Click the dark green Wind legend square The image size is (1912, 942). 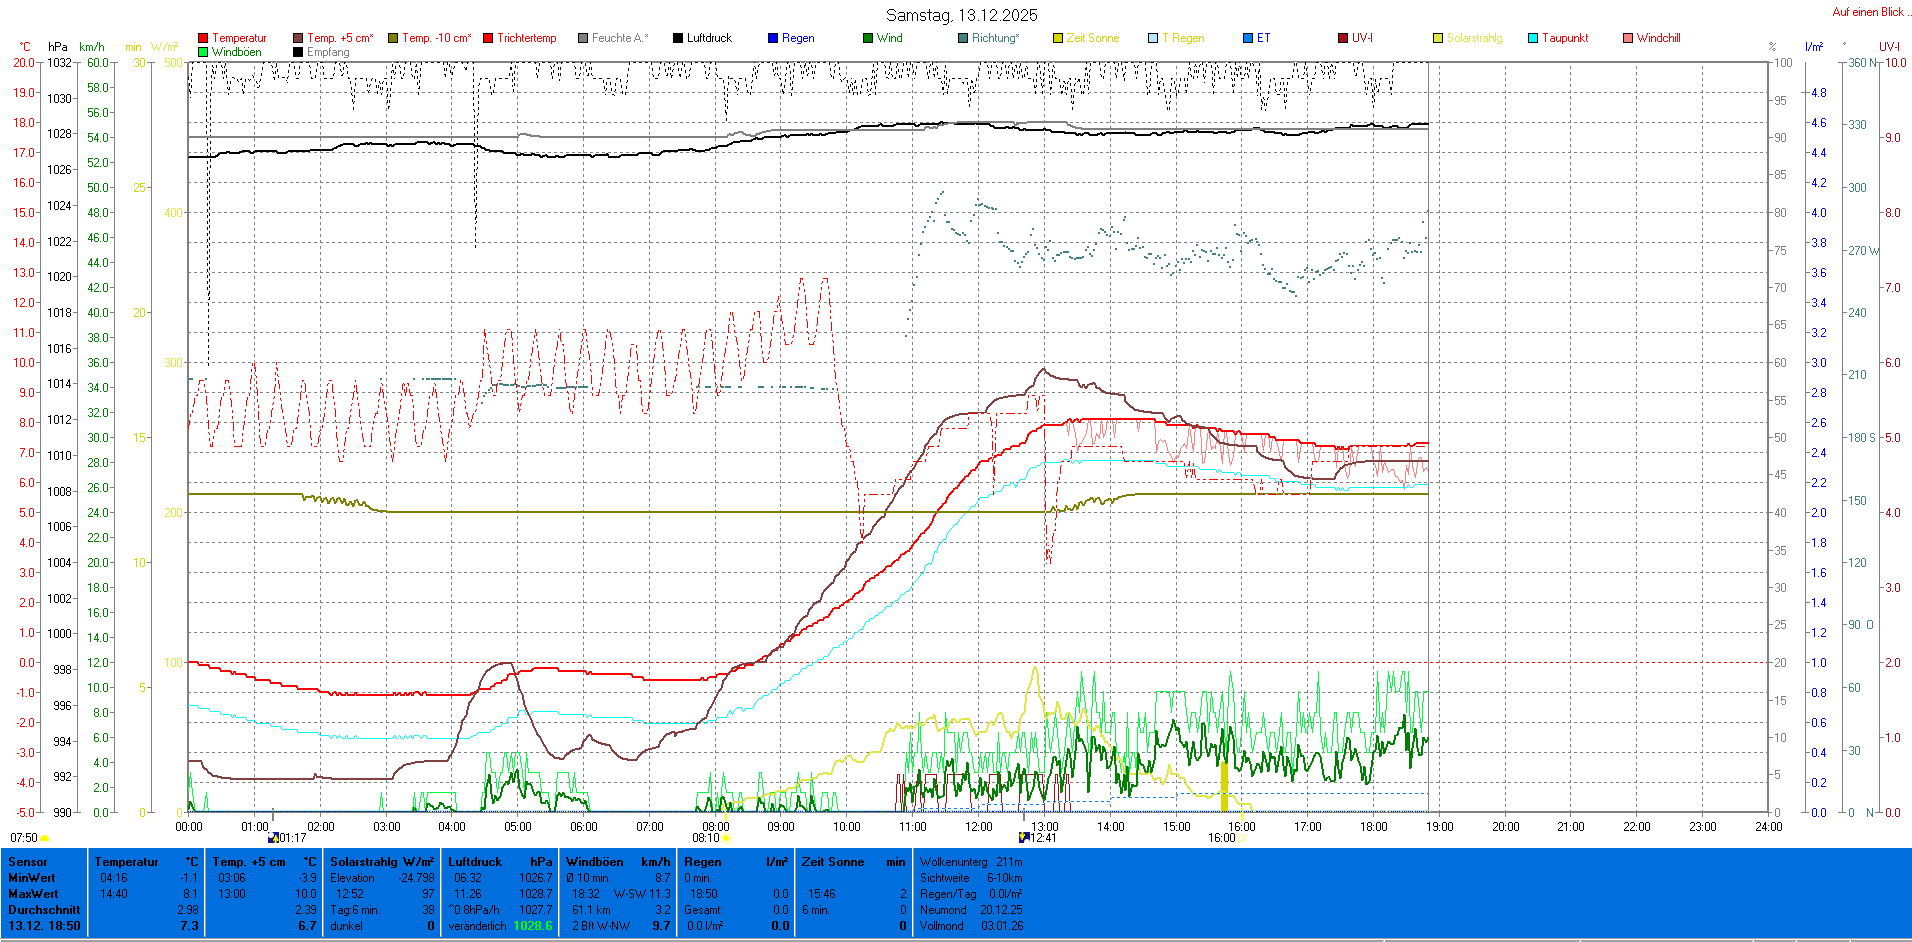pos(868,38)
